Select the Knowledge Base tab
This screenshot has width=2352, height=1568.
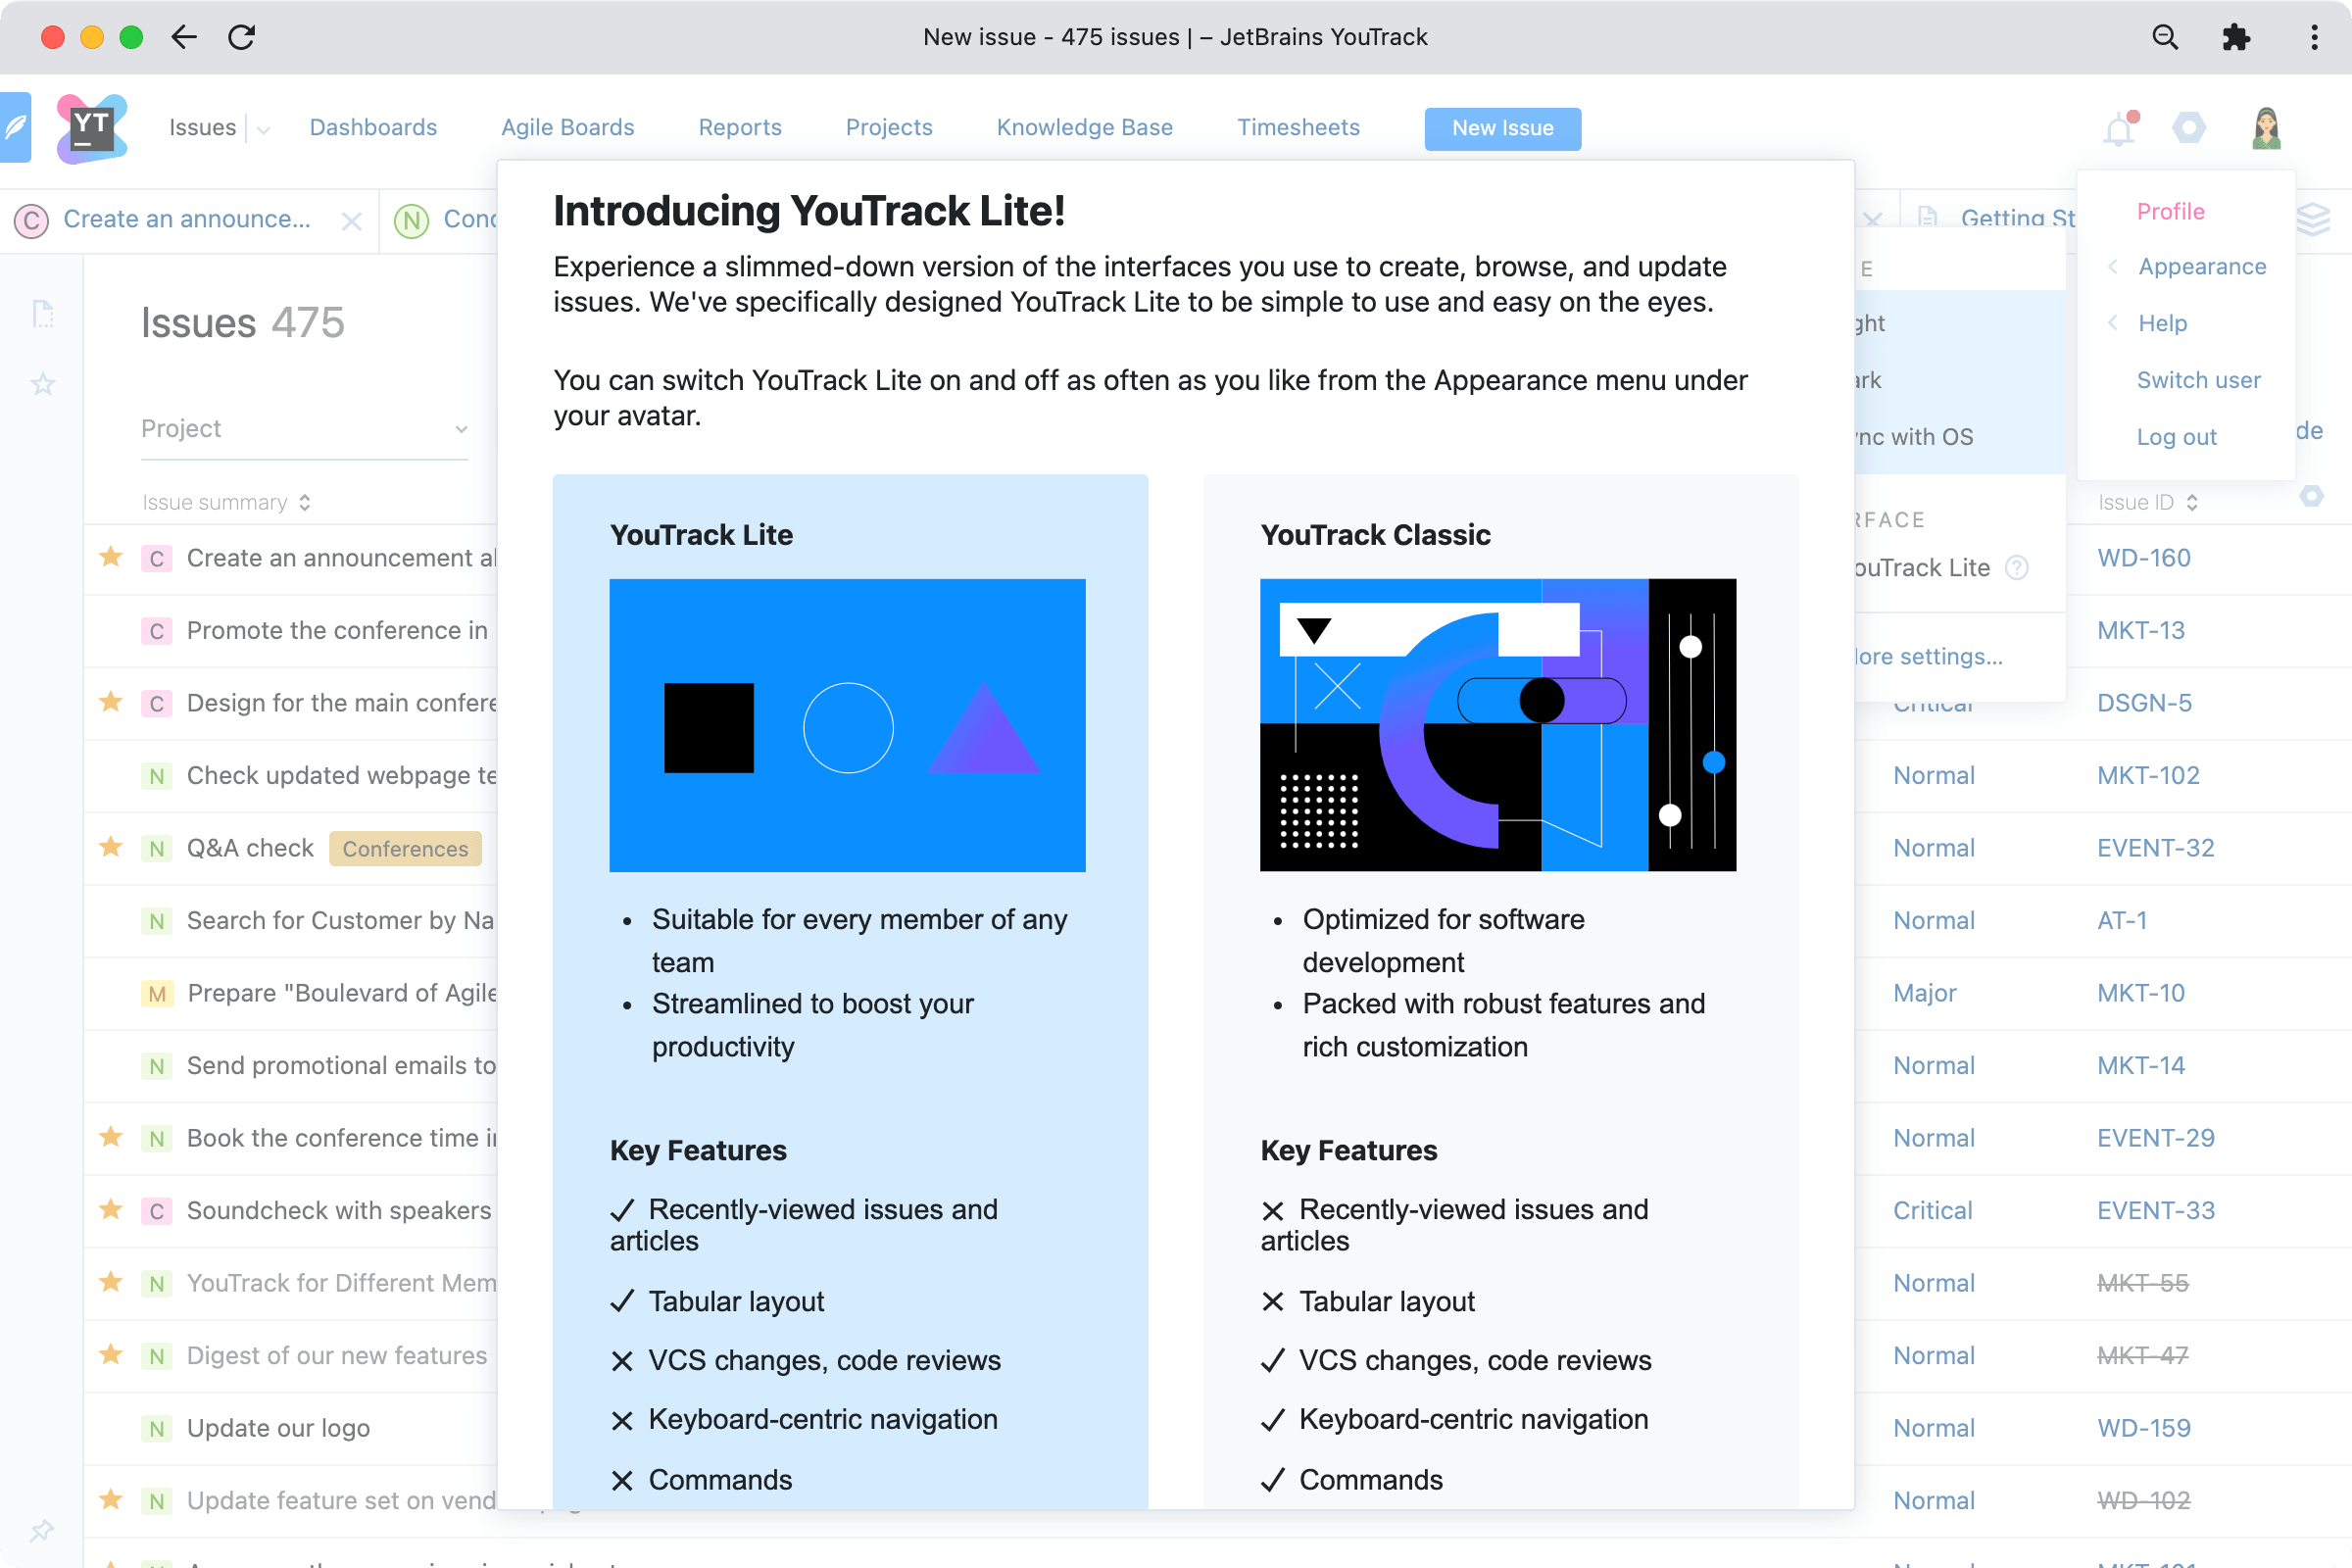point(1085,126)
